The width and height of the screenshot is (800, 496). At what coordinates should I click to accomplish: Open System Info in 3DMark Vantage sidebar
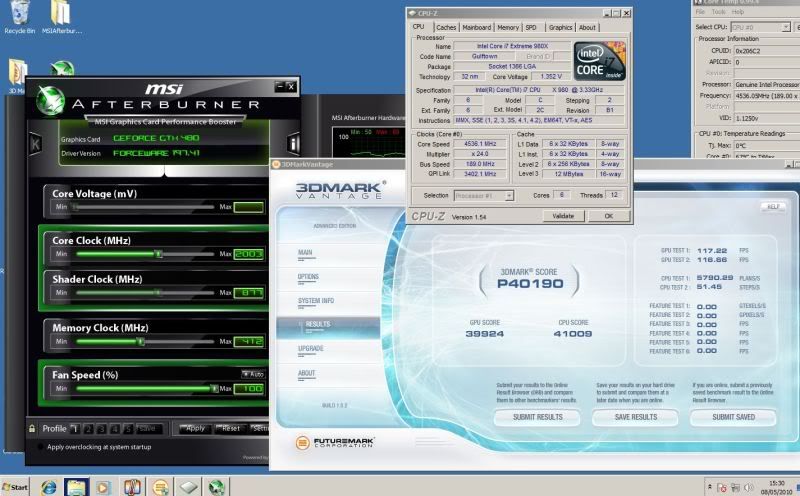click(x=316, y=300)
